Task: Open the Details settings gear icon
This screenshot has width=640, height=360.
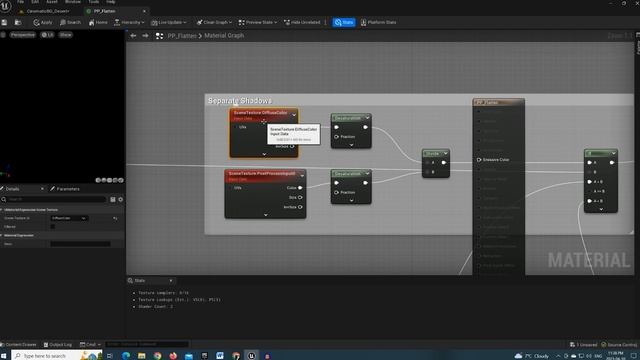Action: click(x=120, y=200)
